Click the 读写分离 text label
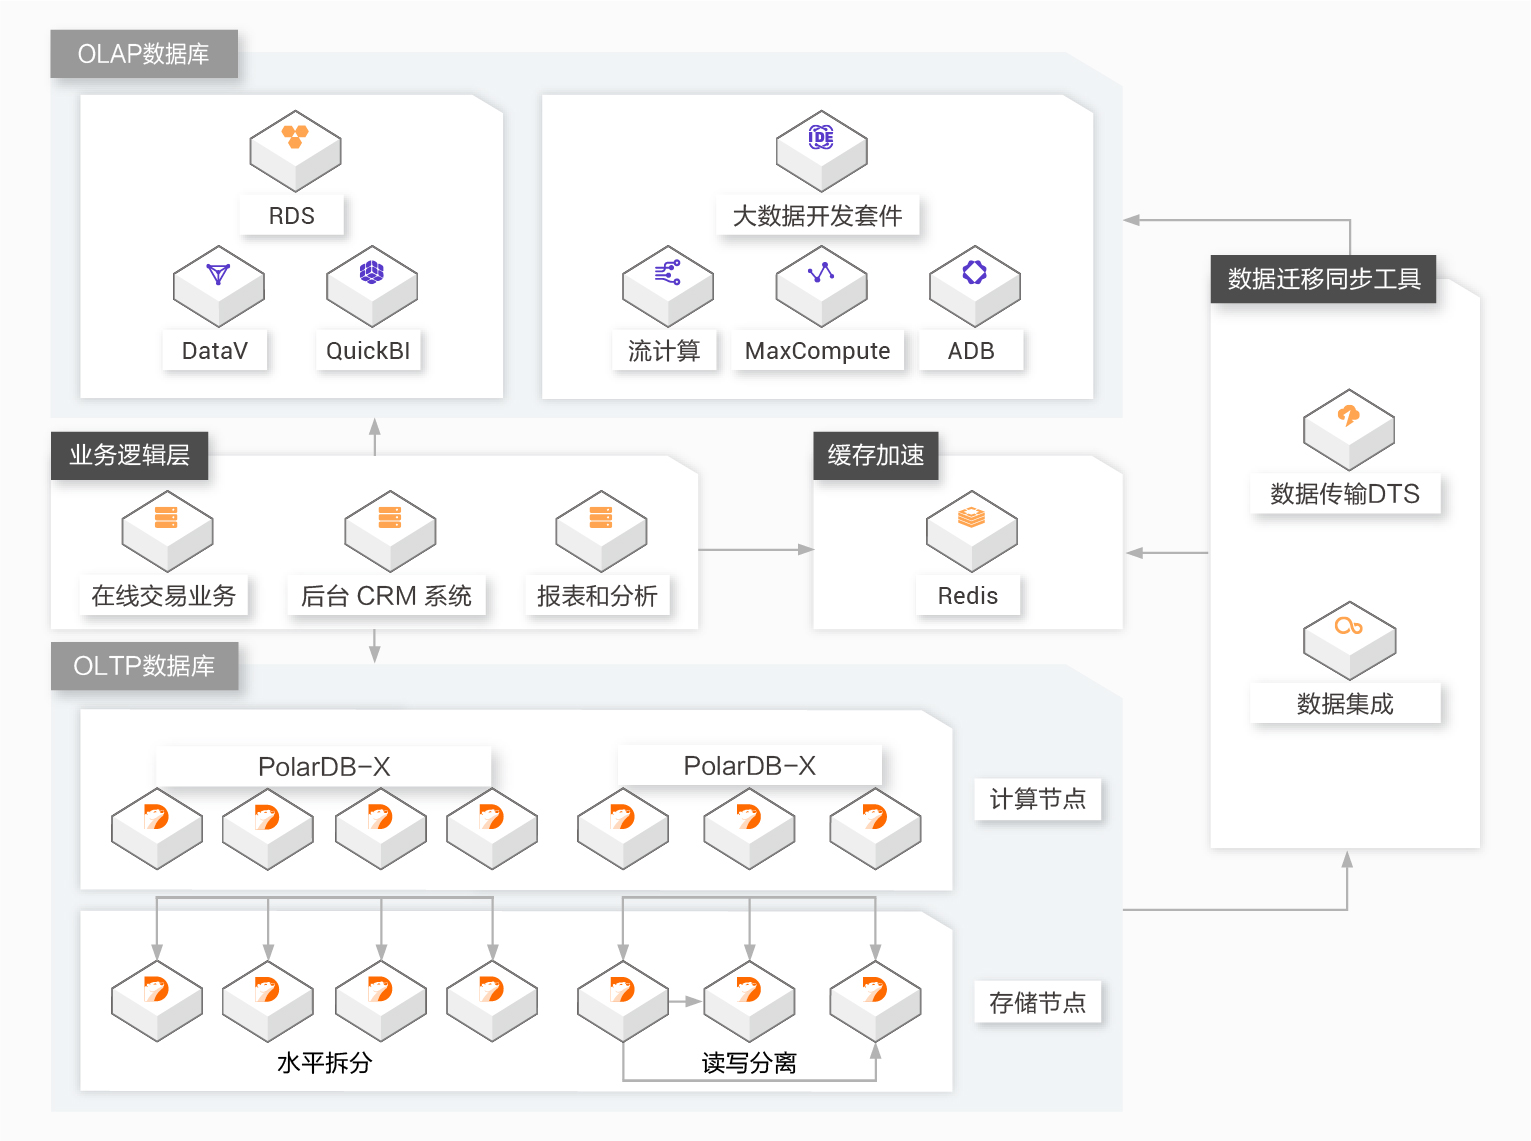1531x1141 pixels. coord(749,1063)
